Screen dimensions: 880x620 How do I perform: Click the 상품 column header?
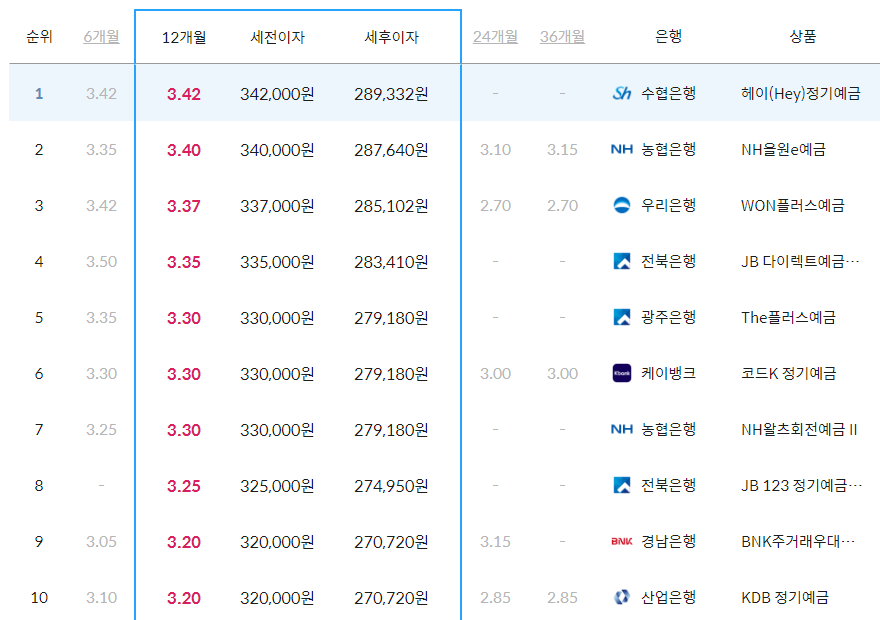click(x=803, y=36)
